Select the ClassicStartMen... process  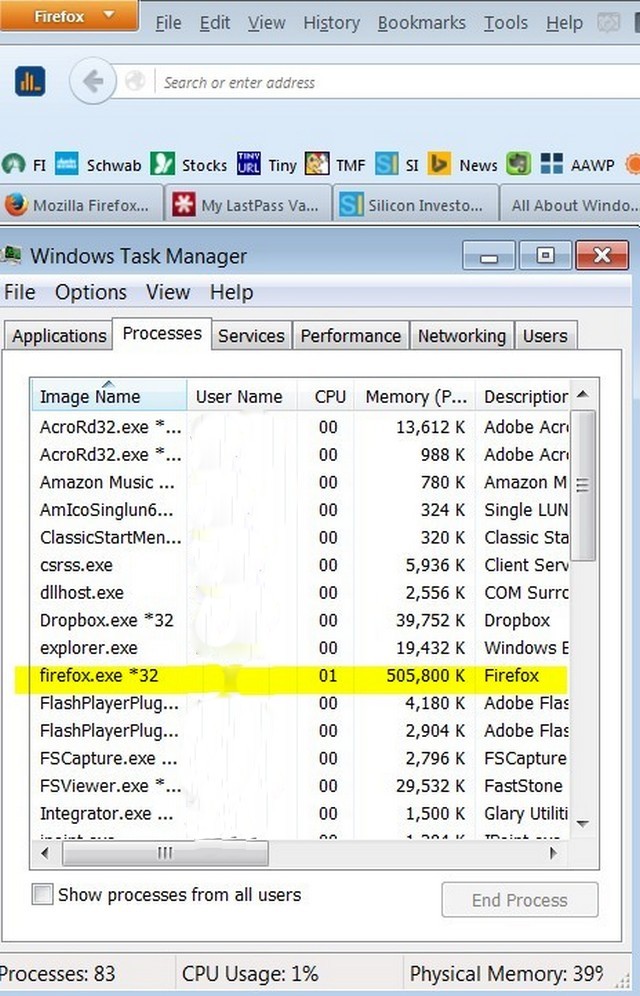coord(299,537)
